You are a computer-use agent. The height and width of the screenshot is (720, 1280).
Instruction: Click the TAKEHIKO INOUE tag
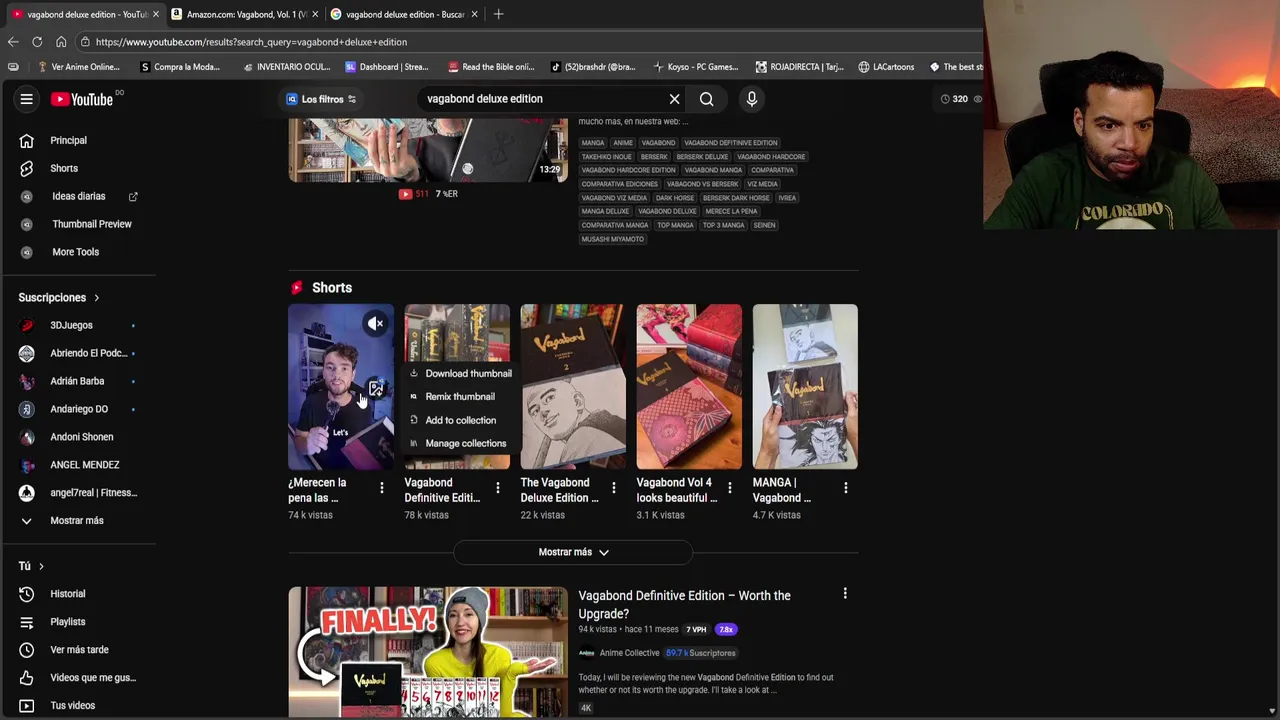[607, 157]
